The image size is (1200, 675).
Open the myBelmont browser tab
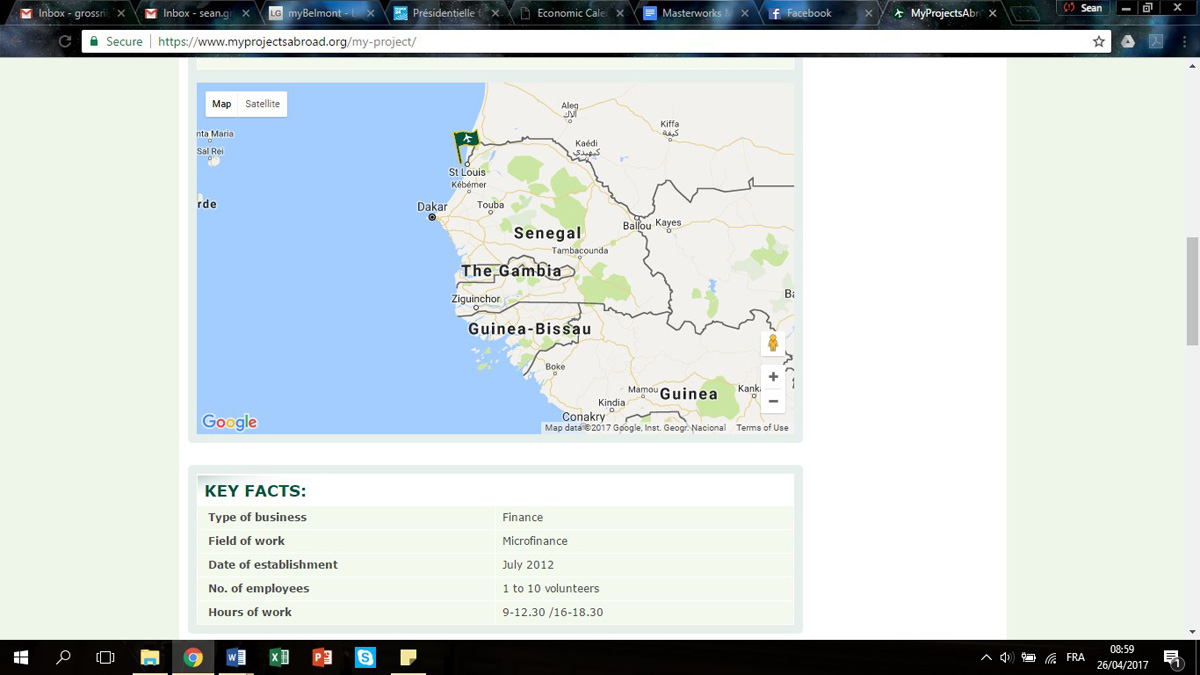320,14
